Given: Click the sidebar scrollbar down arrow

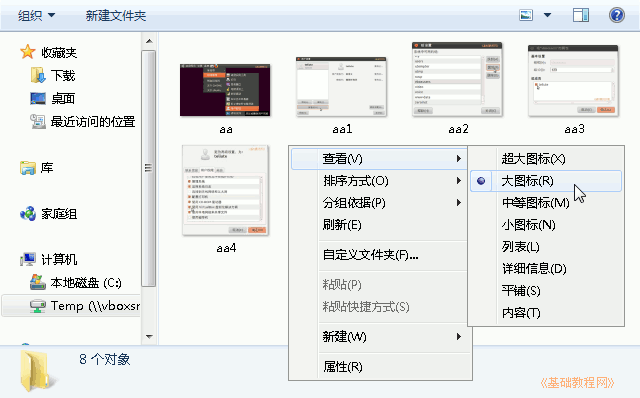Looking at the screenshot, I should [x=149, y=337].
